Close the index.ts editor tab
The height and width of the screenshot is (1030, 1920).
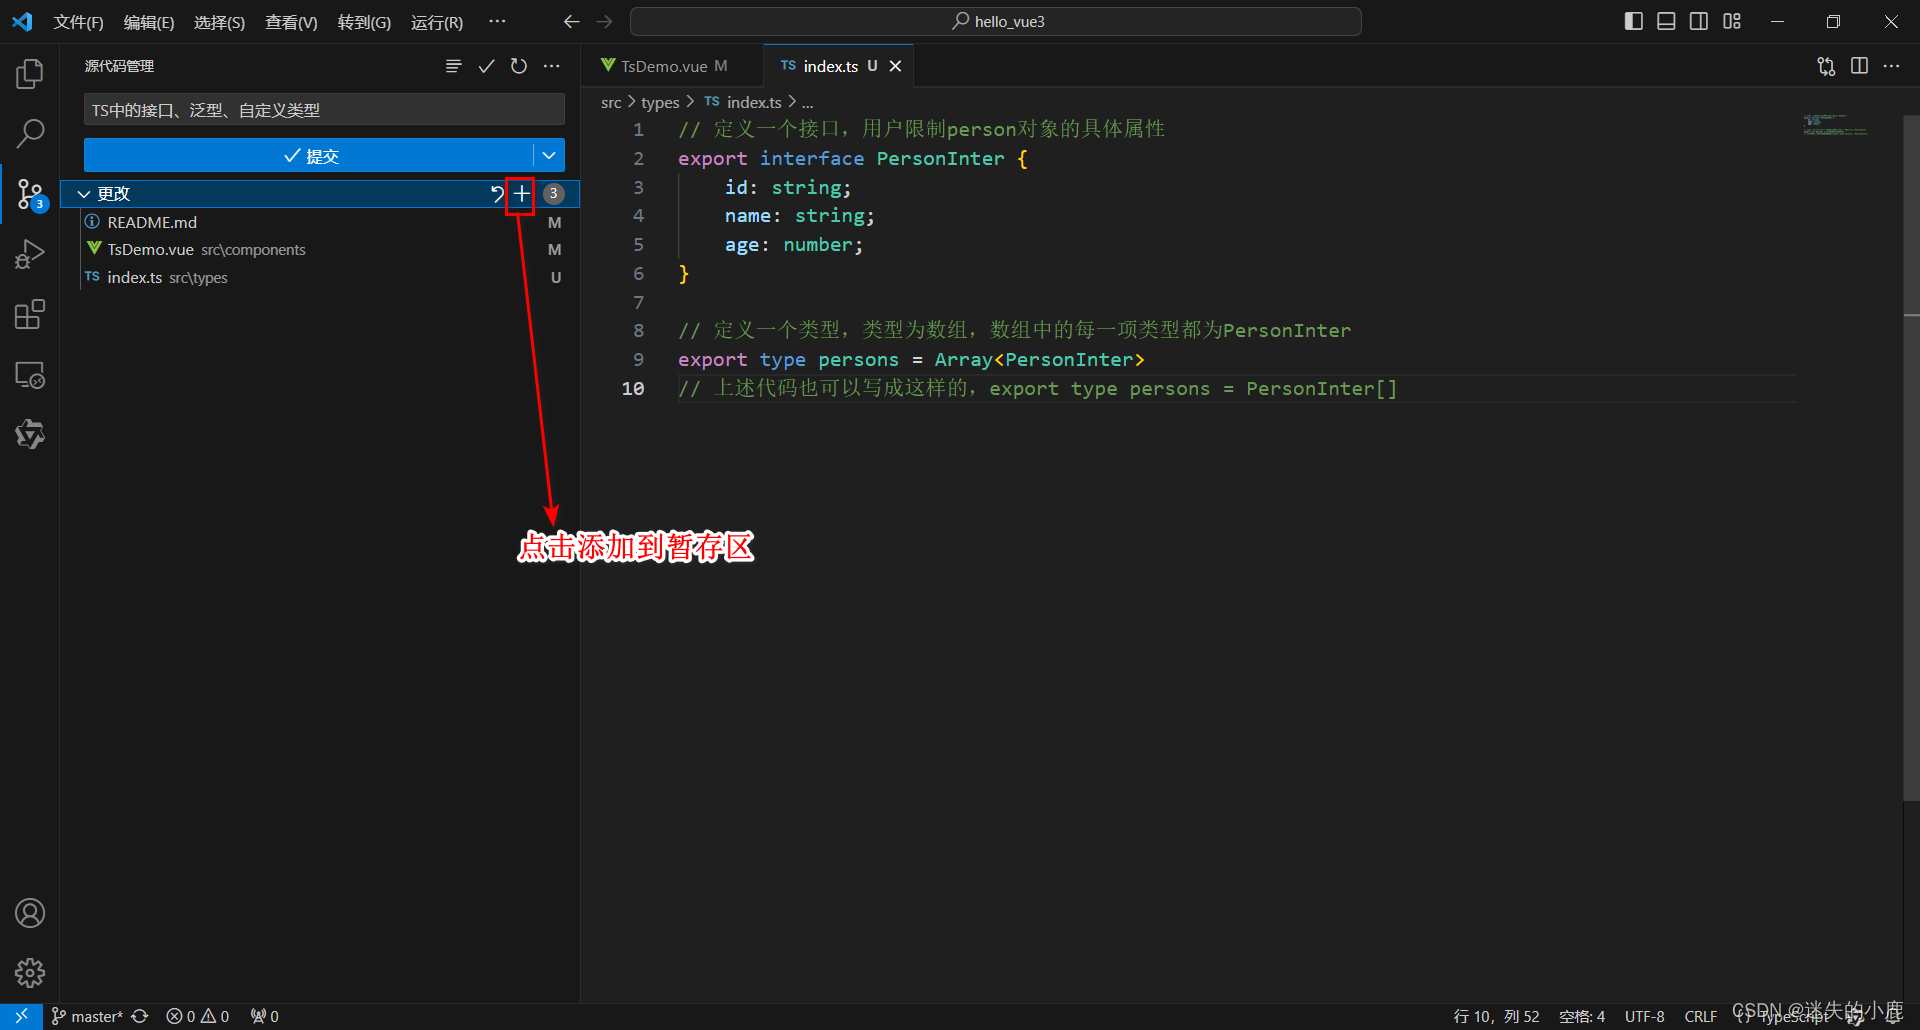tap(895, 66)
